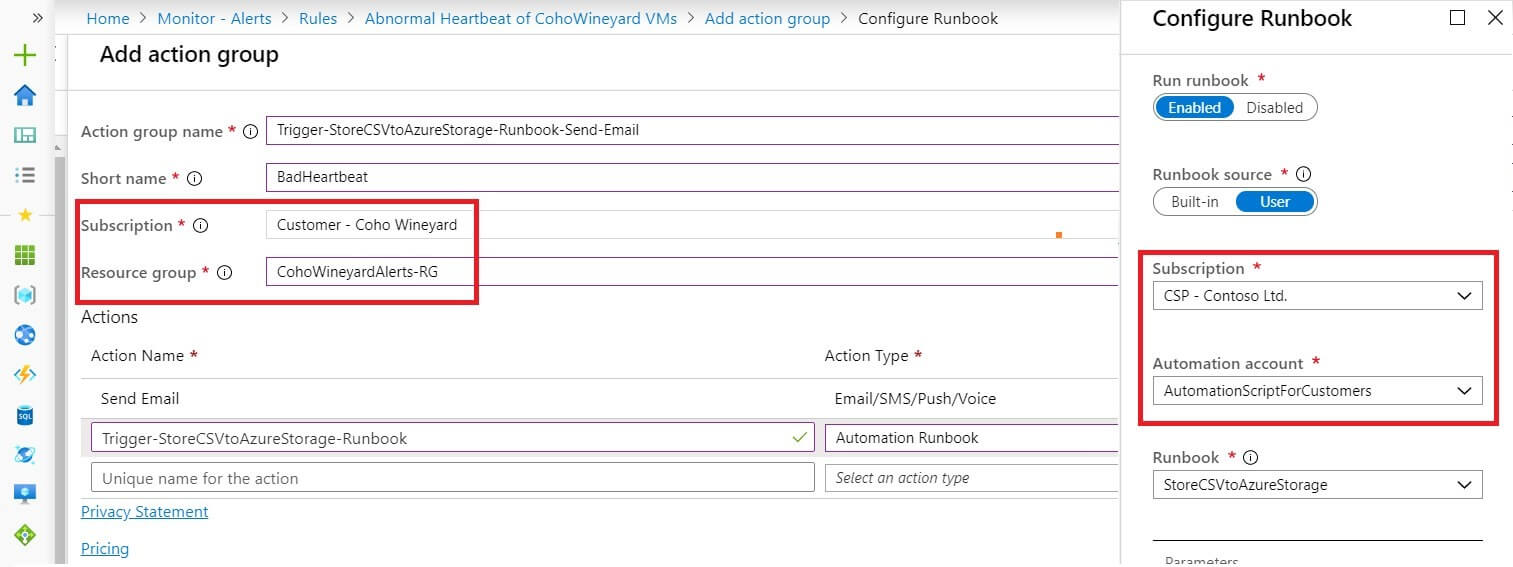
Task: Open Azure Cosmos DB planet icon in sidebar
Action: tap(25, 455)
